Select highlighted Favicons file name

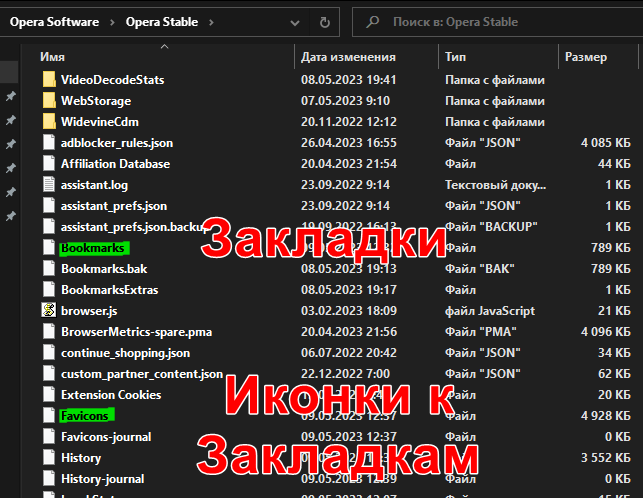(84, 416)
